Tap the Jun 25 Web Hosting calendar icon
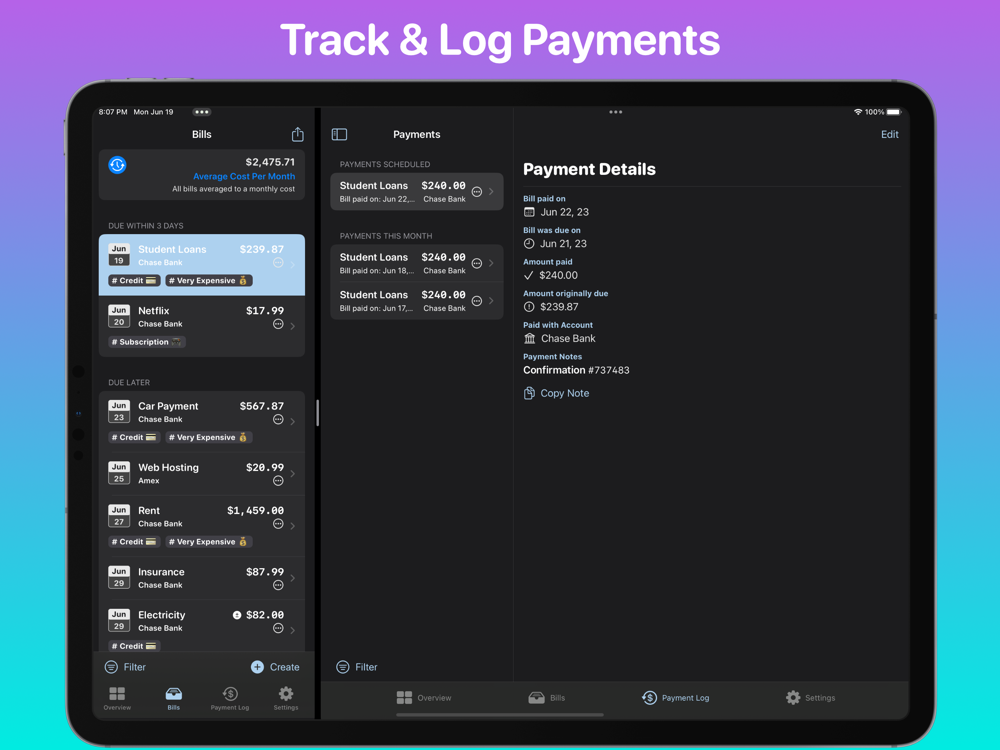The width and height of the screenshot is (1000, 750). coord(119,473)
